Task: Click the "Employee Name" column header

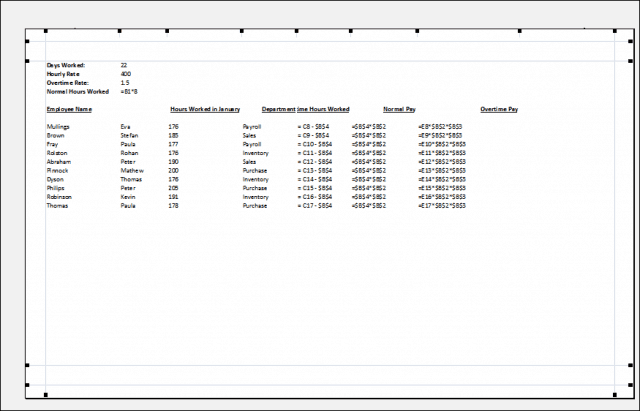Action: tap(69, 108)
